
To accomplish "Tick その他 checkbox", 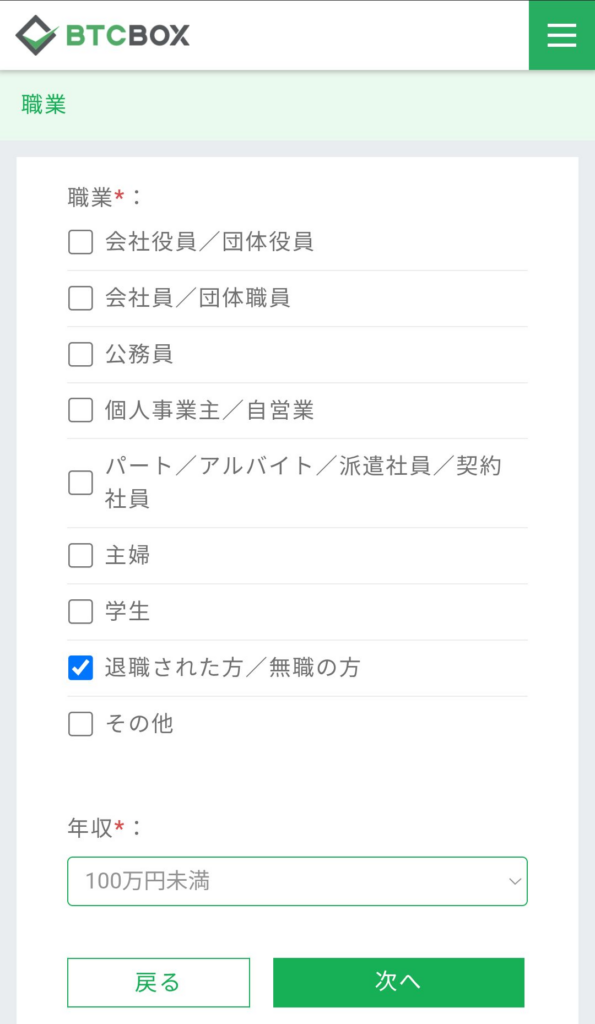I will pyautogui.click(x=80, y=724).
